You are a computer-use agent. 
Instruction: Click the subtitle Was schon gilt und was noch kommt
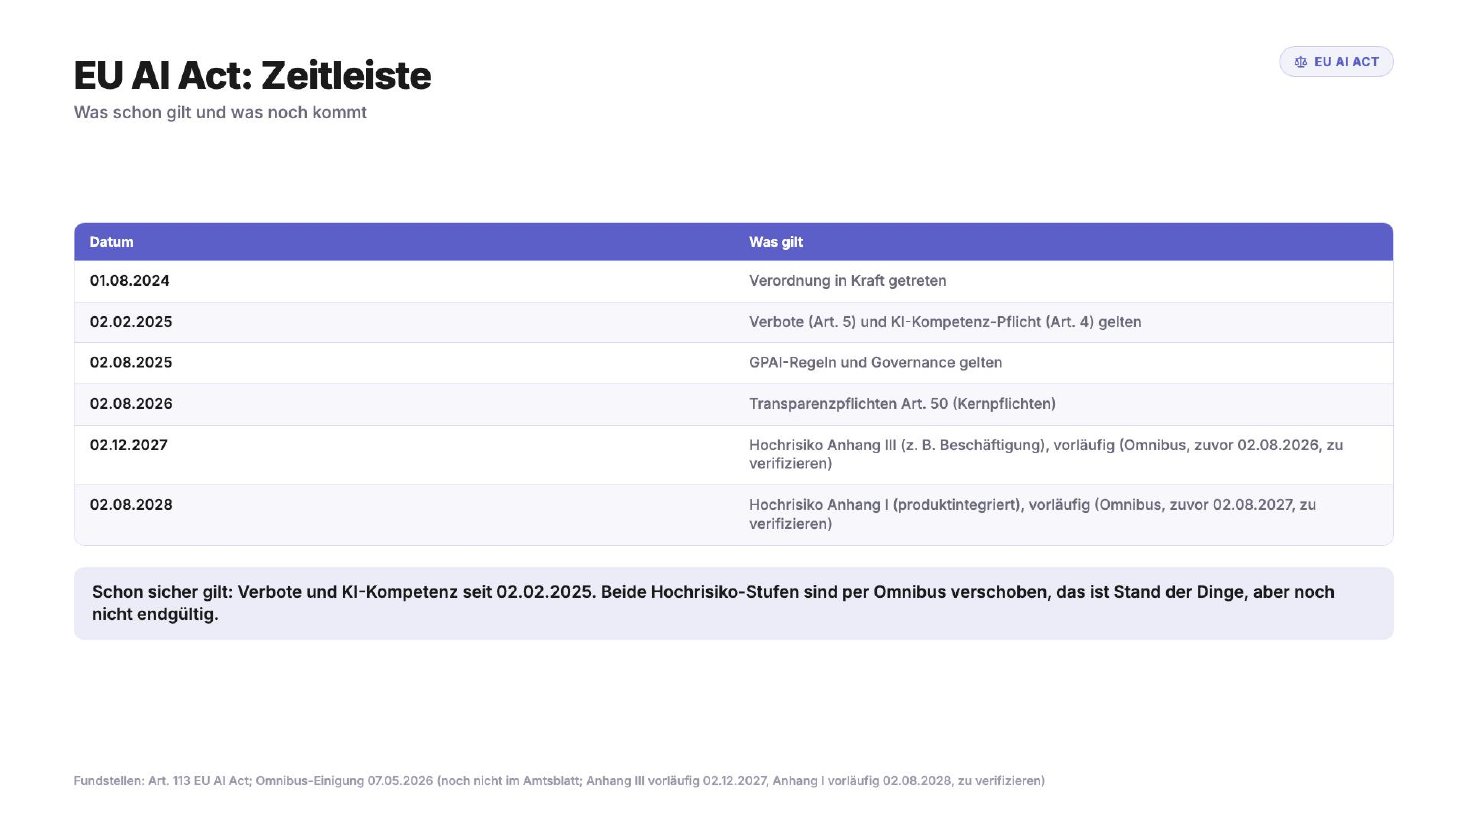click(220, 112)
